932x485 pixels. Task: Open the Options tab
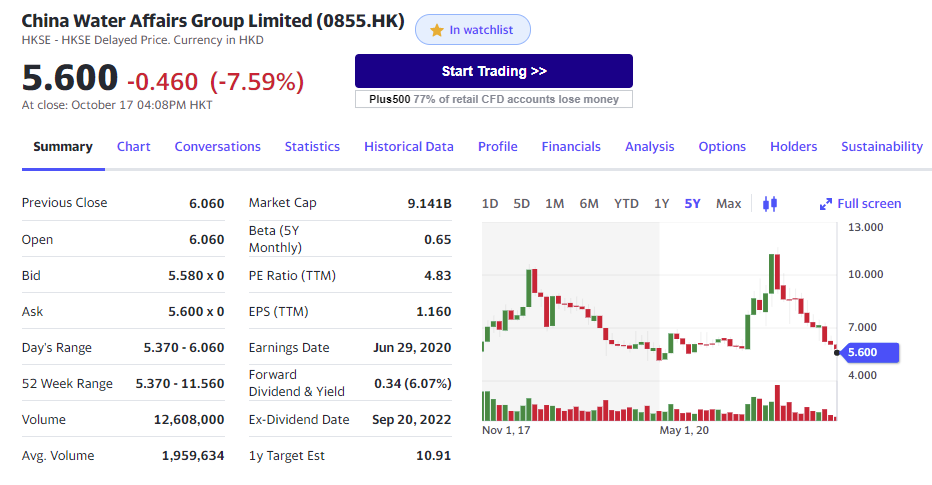722,147
